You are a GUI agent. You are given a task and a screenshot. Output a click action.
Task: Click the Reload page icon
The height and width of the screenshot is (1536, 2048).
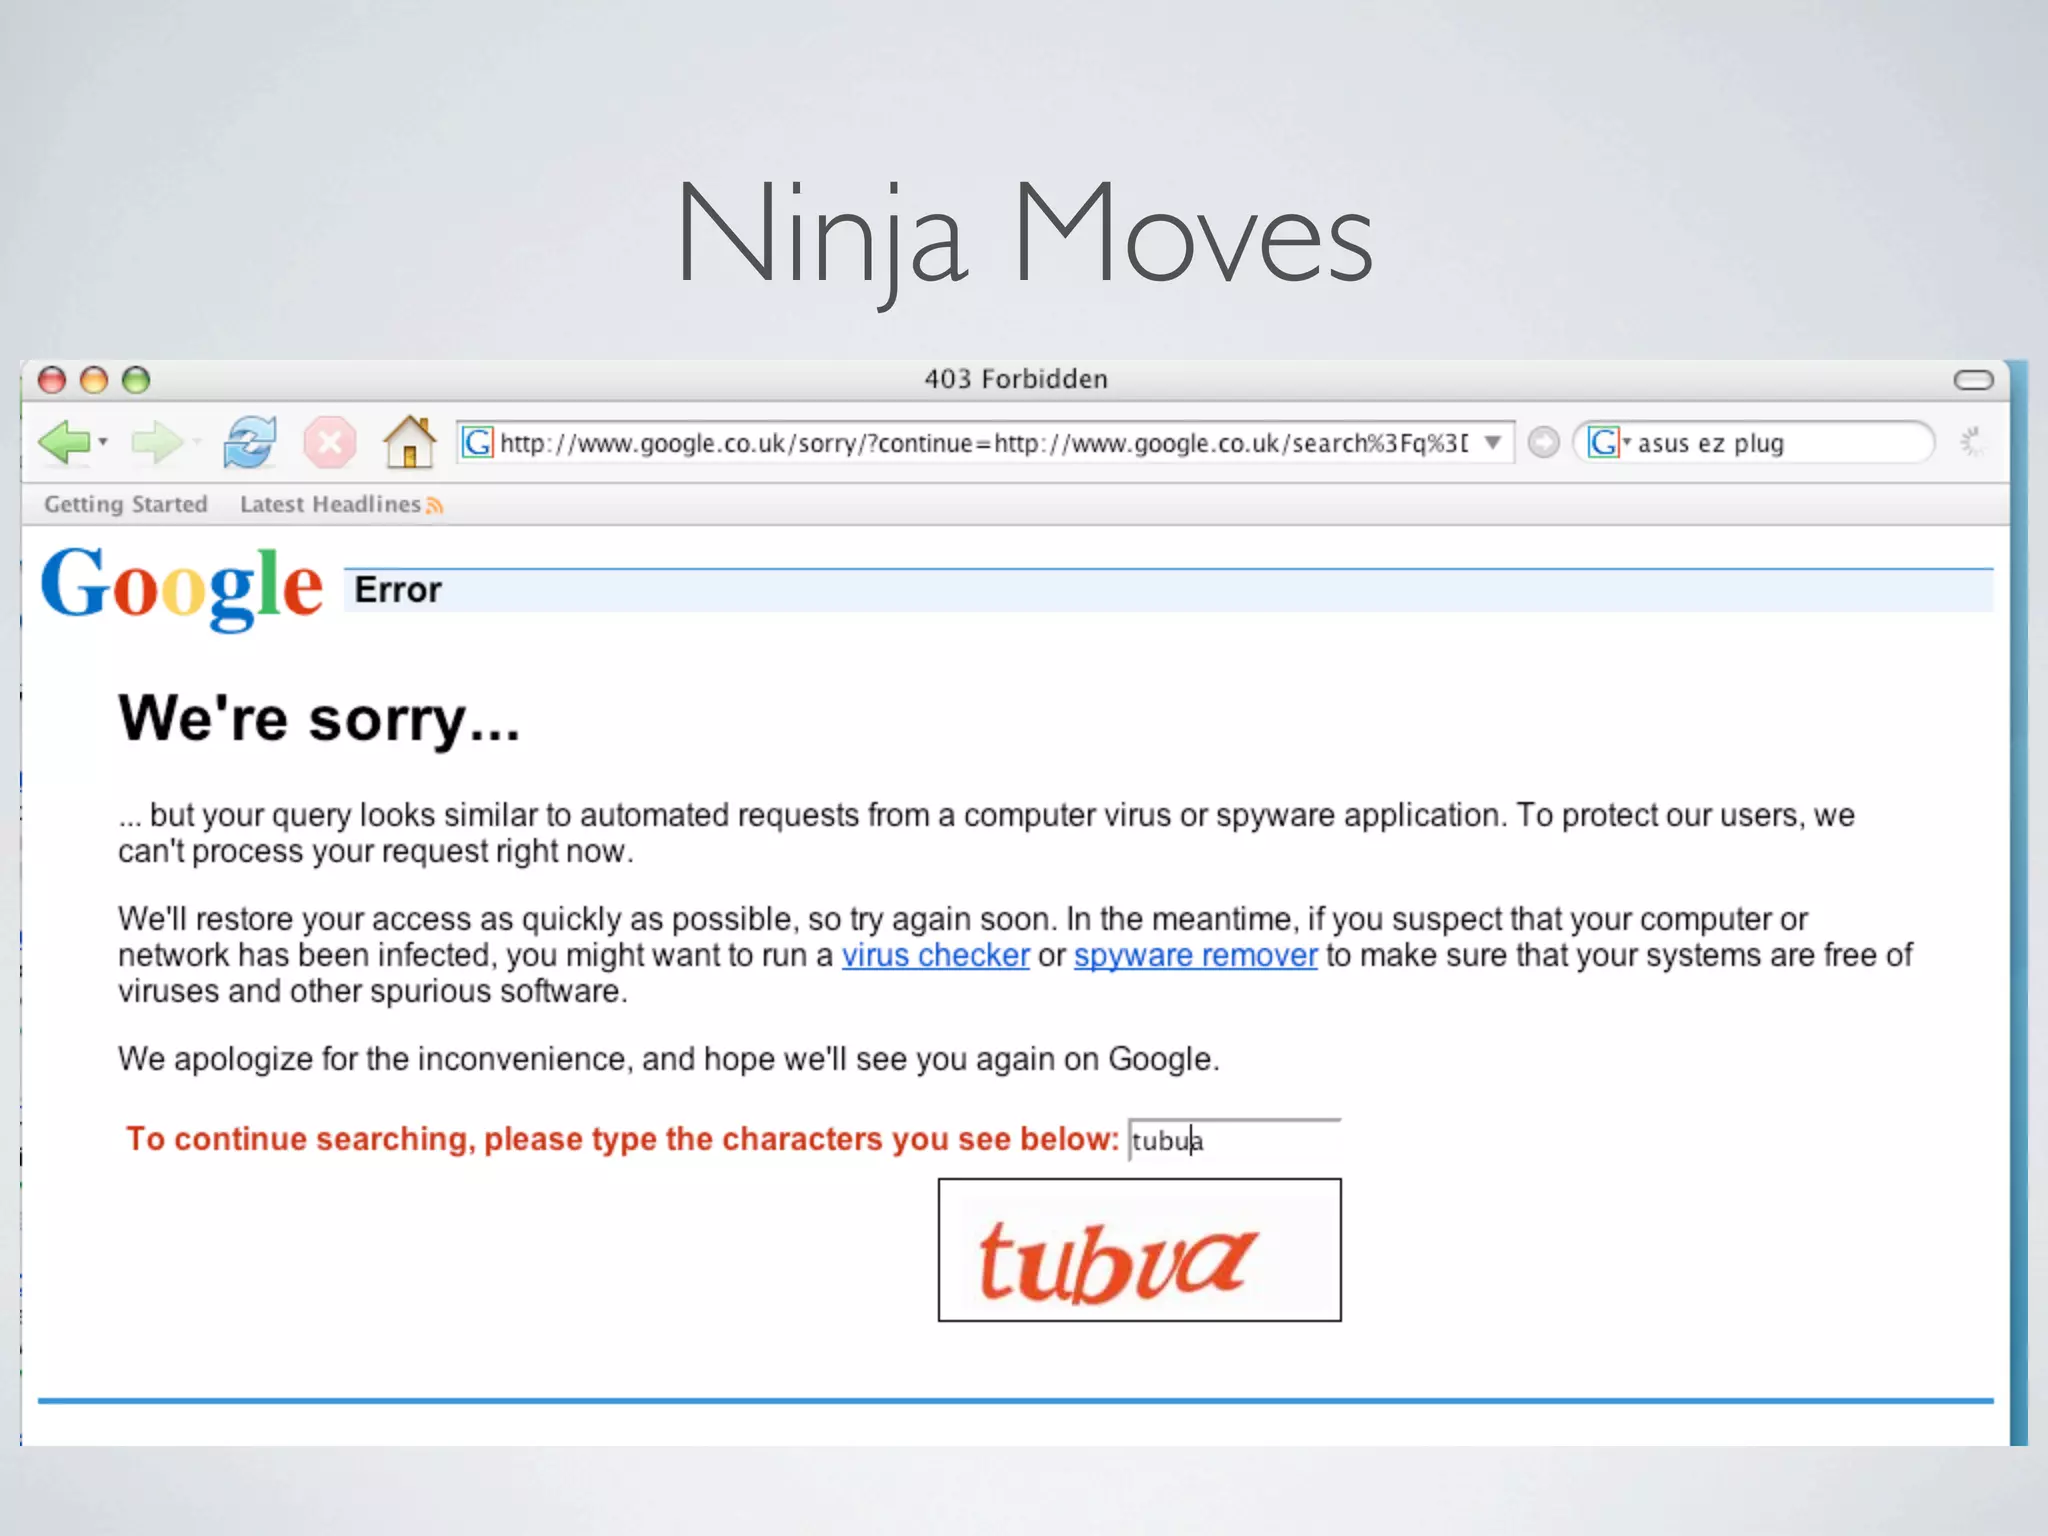click(249, 442)
